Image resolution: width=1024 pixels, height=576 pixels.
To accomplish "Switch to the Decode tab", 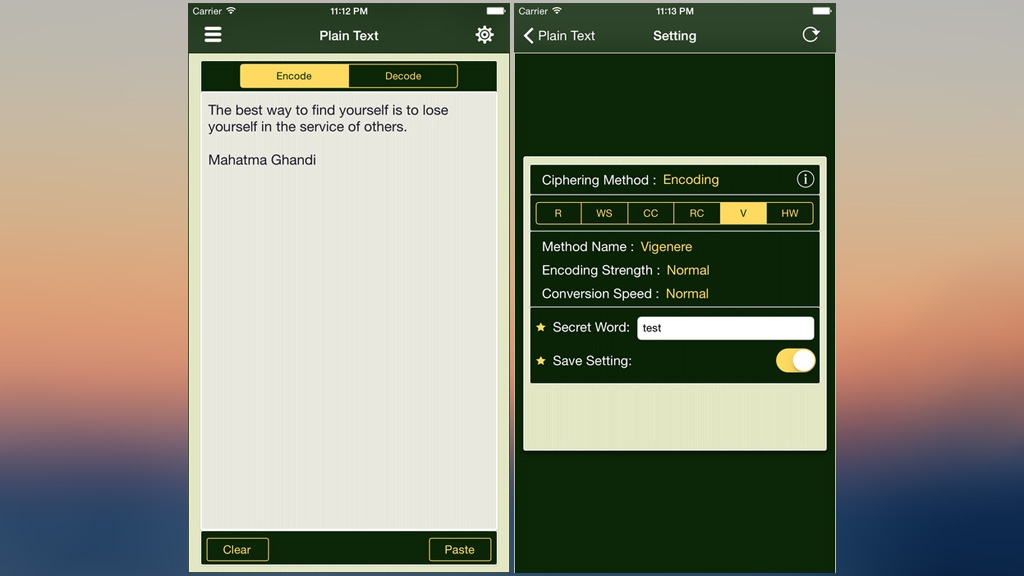I will tap(403, 76).
